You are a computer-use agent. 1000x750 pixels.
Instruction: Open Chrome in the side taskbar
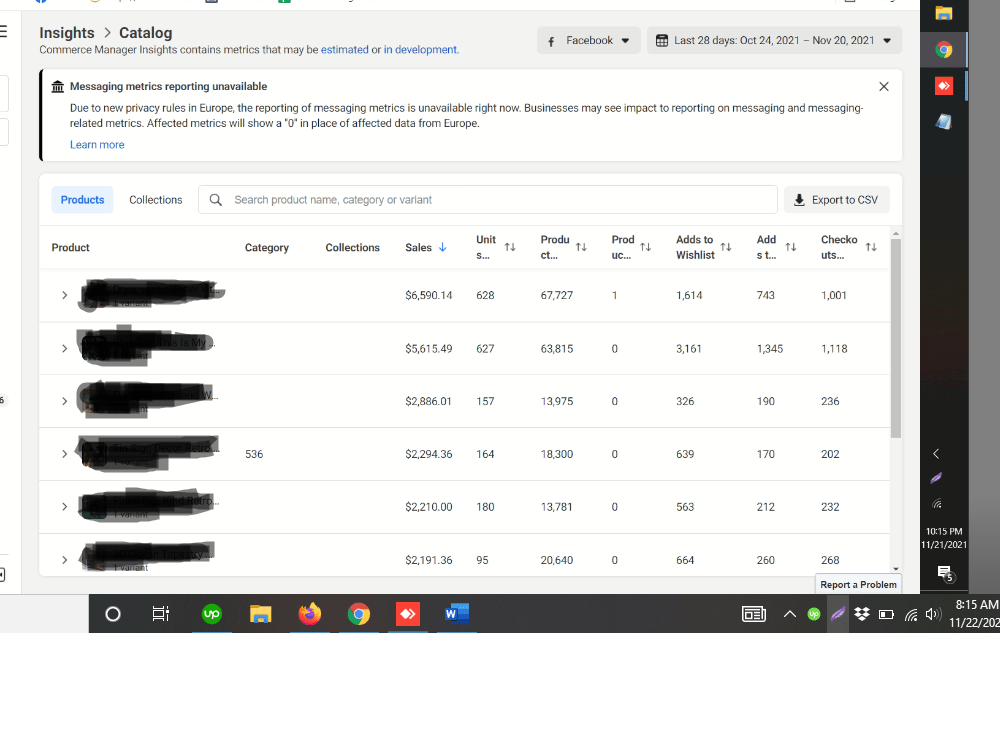[x=944, y=50]
